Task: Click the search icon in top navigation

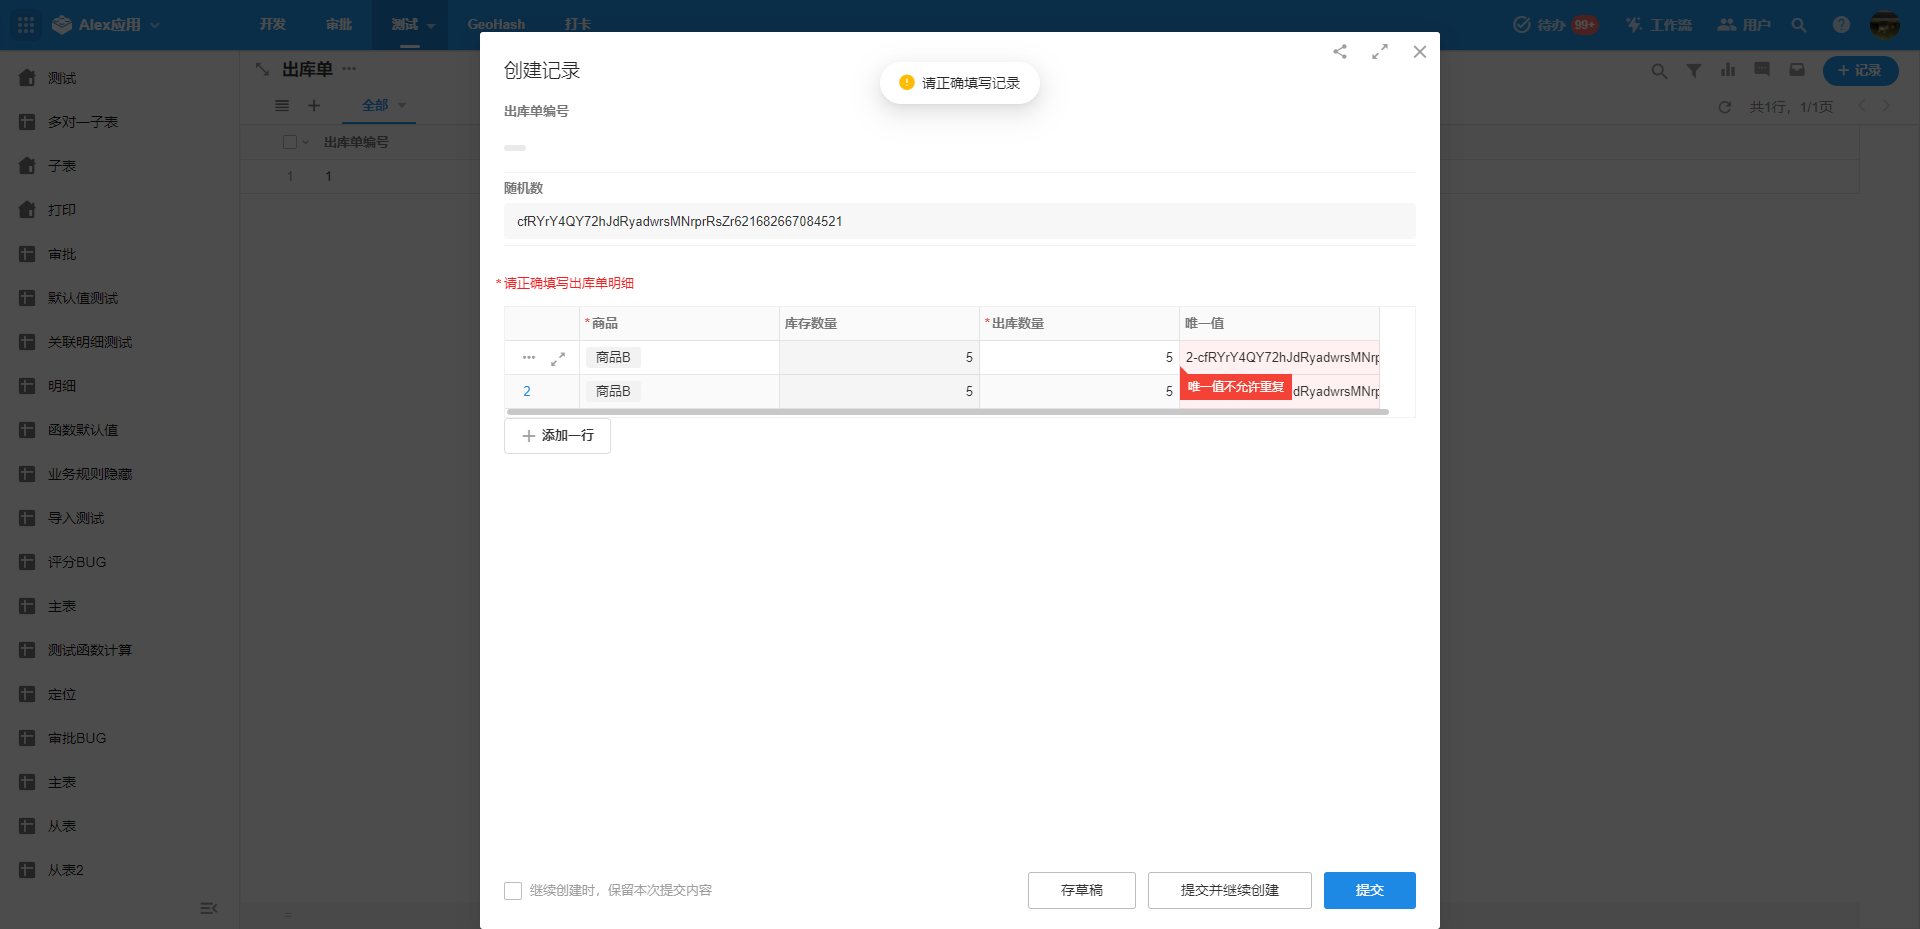Action: tap(1798, 25)
